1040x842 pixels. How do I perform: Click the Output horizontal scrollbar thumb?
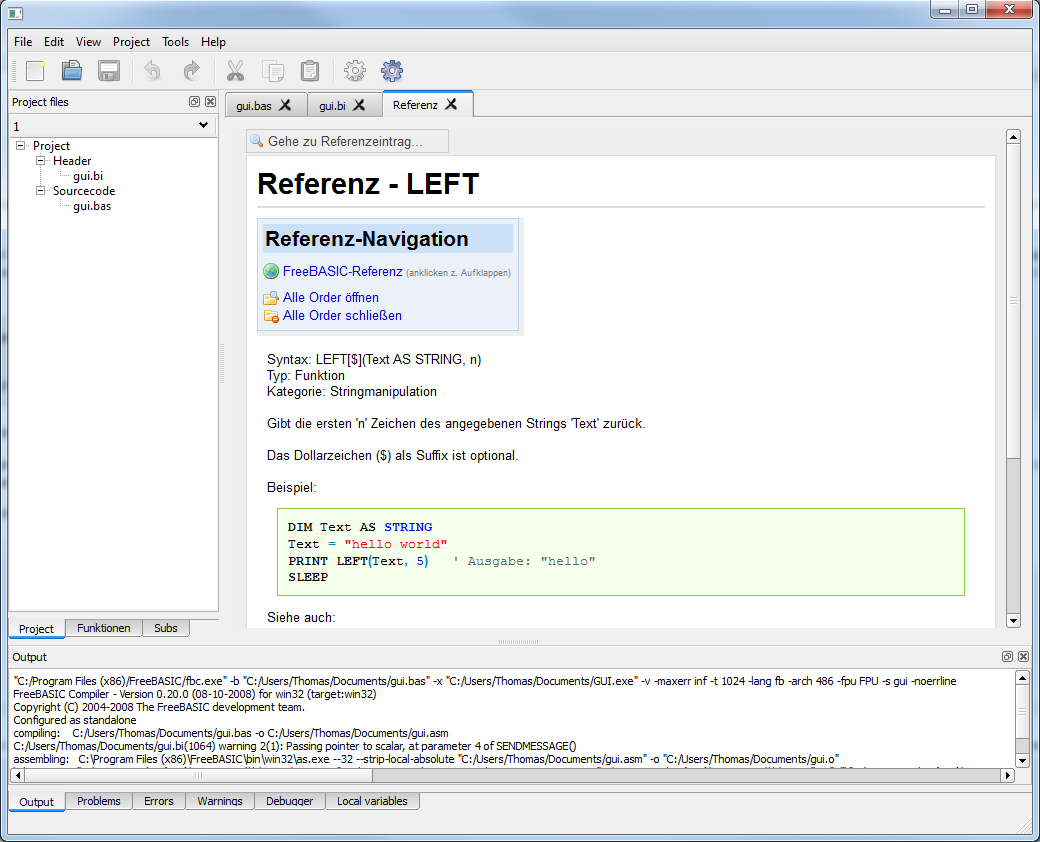[x=198, y=775]
